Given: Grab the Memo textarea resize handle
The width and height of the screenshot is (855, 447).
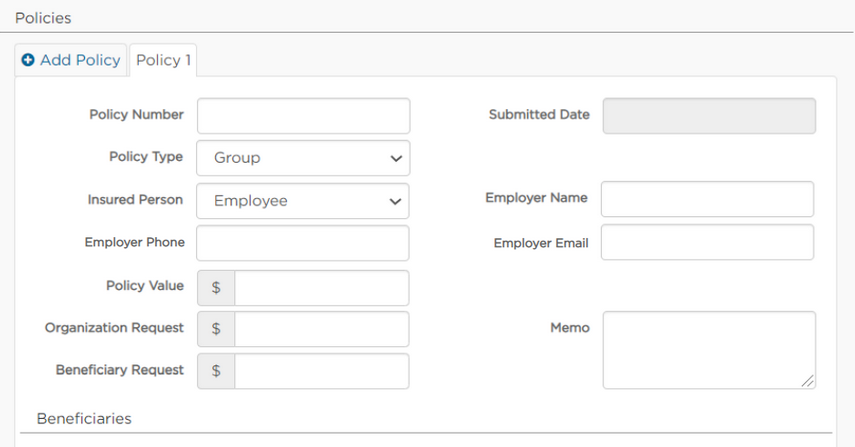Looking at the screenshot, I should pyautogui.click(x=808, y=381).
